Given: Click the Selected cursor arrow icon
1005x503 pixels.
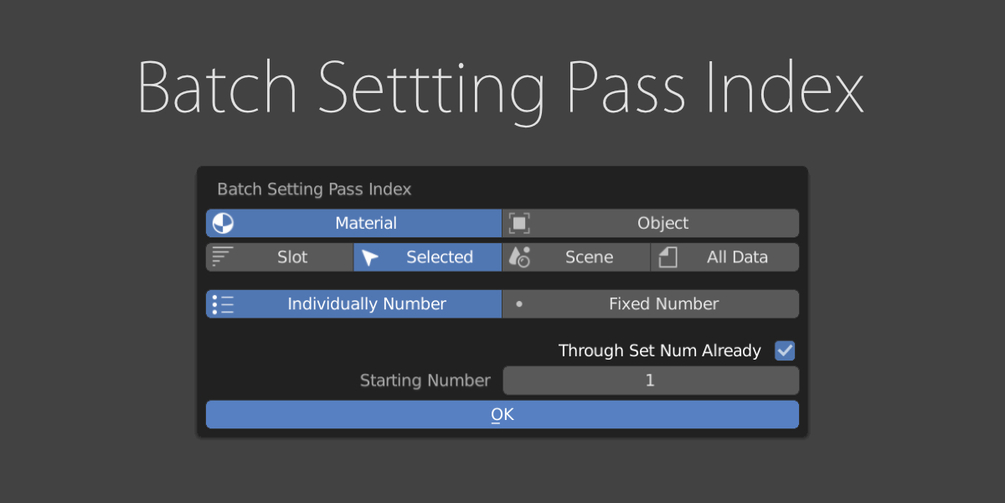Looking at the screenshot, I should 370,257.
